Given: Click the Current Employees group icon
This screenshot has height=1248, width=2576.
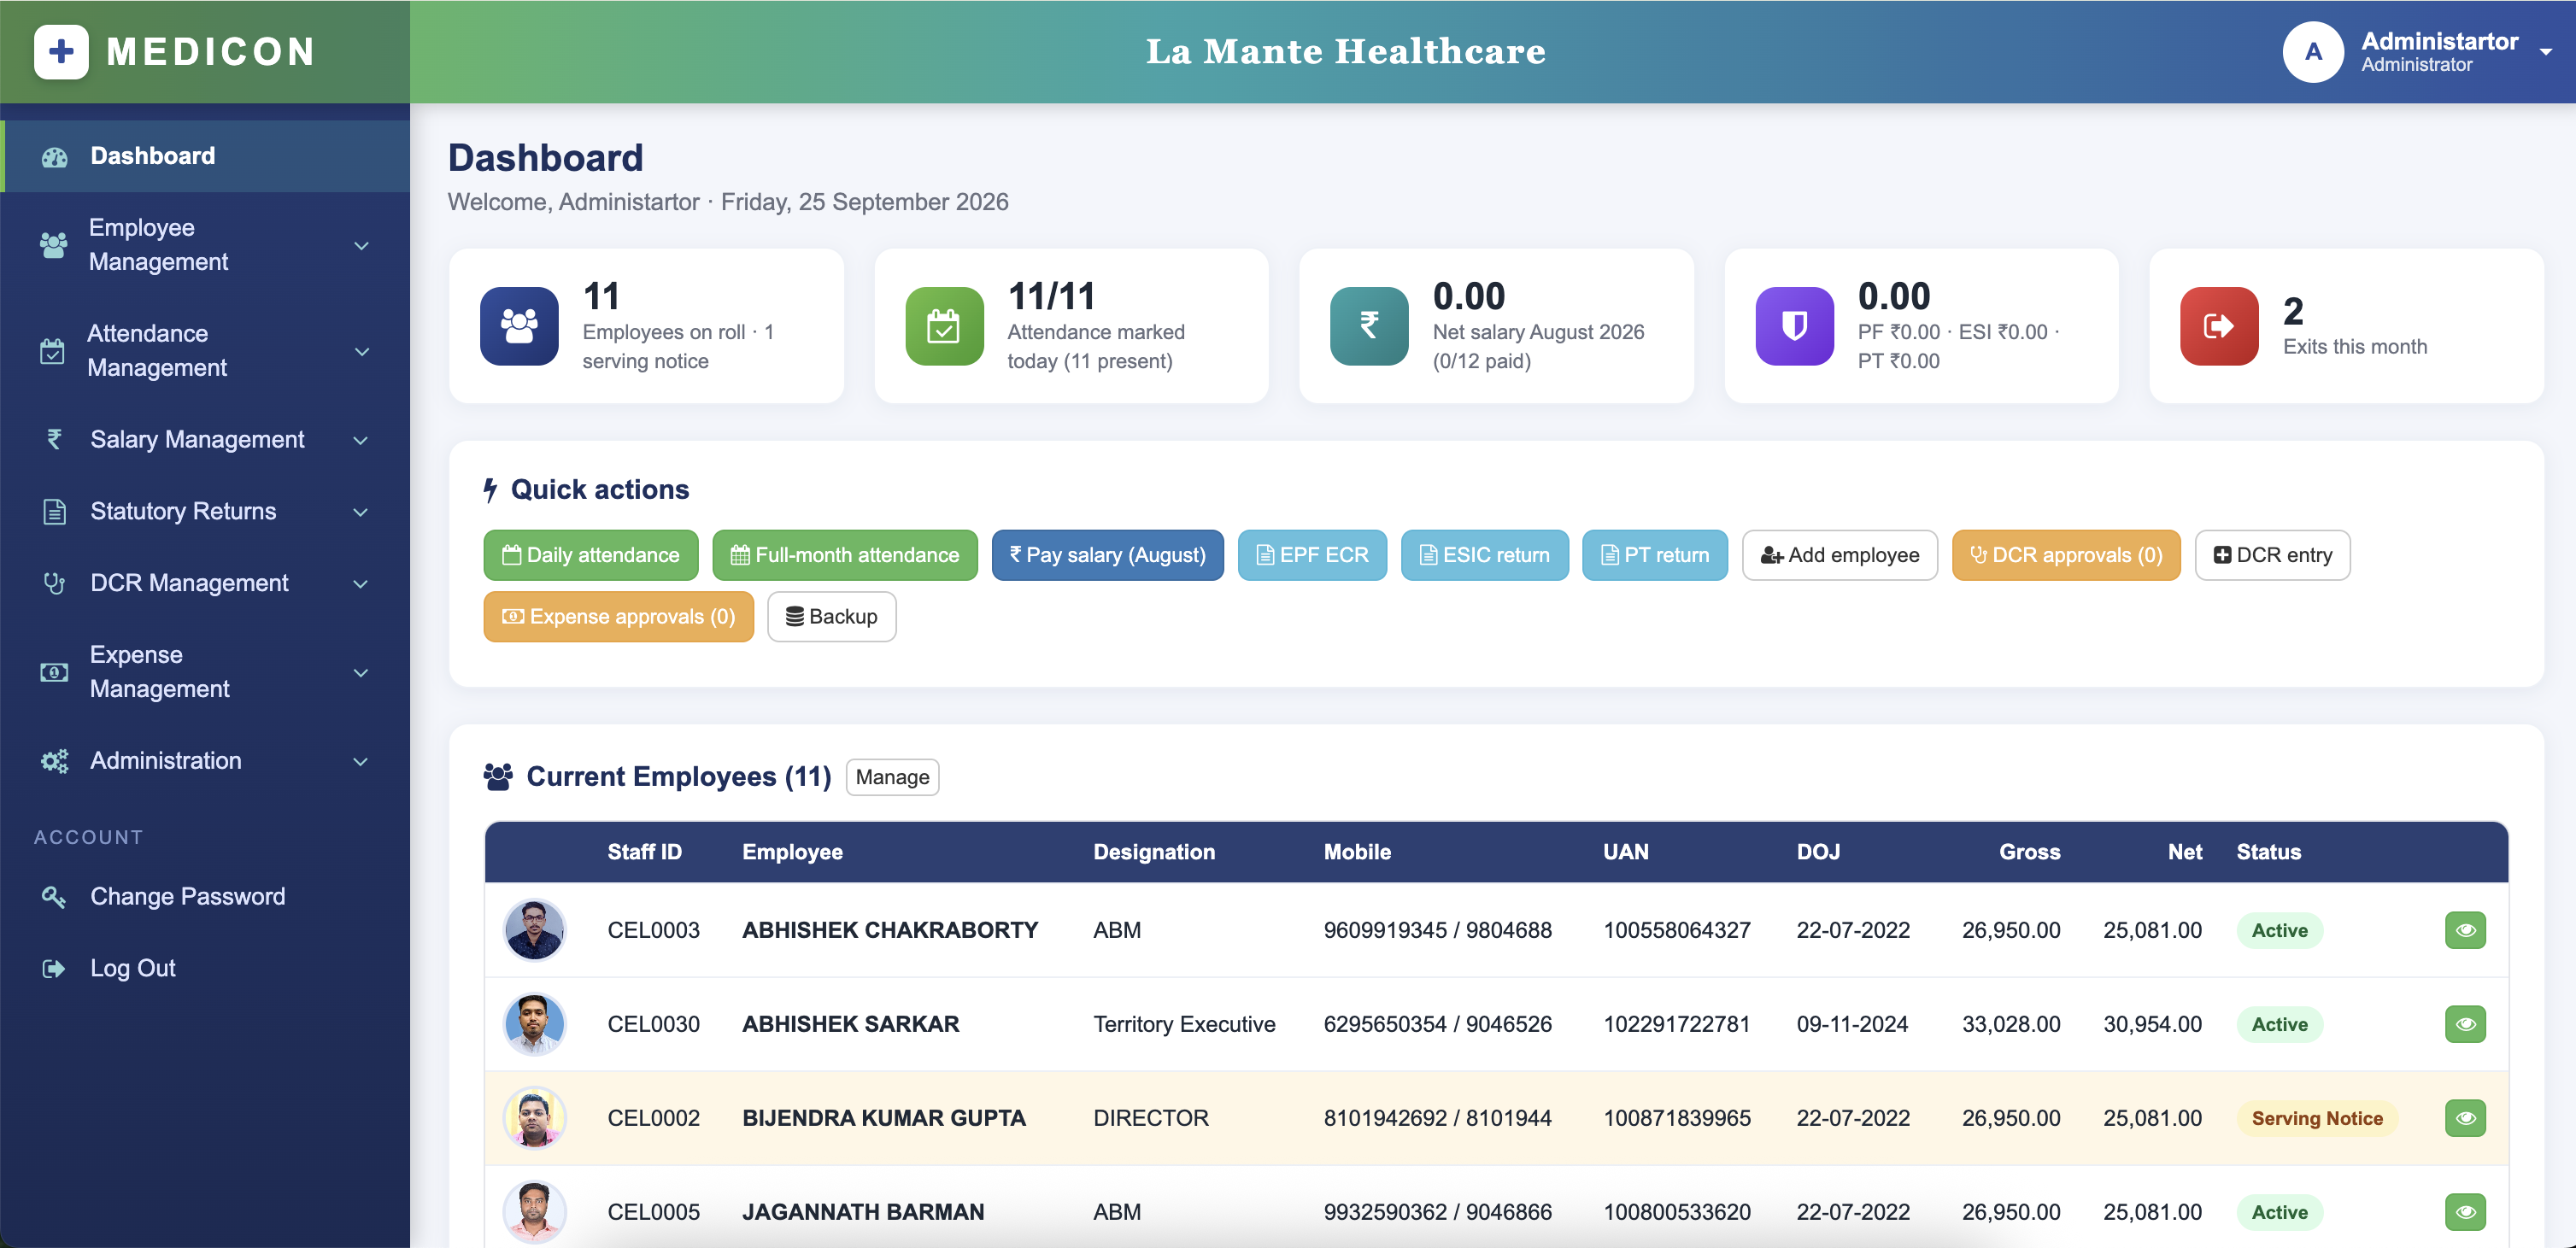Looking at the screenshot, I should (498, 777).
